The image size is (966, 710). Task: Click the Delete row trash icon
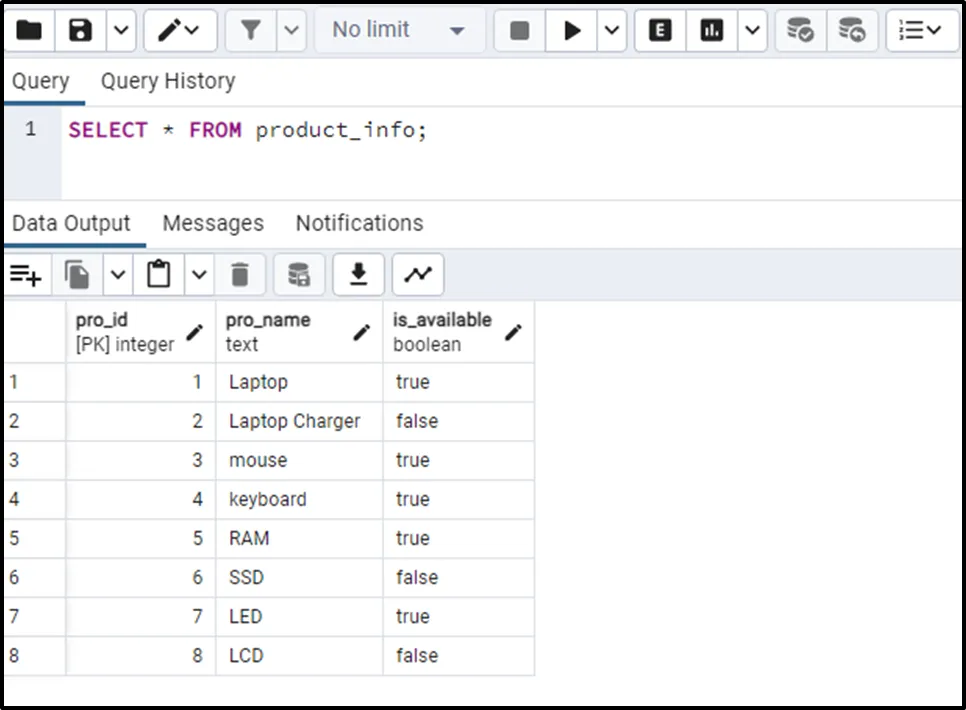click(x=240, y=274)
